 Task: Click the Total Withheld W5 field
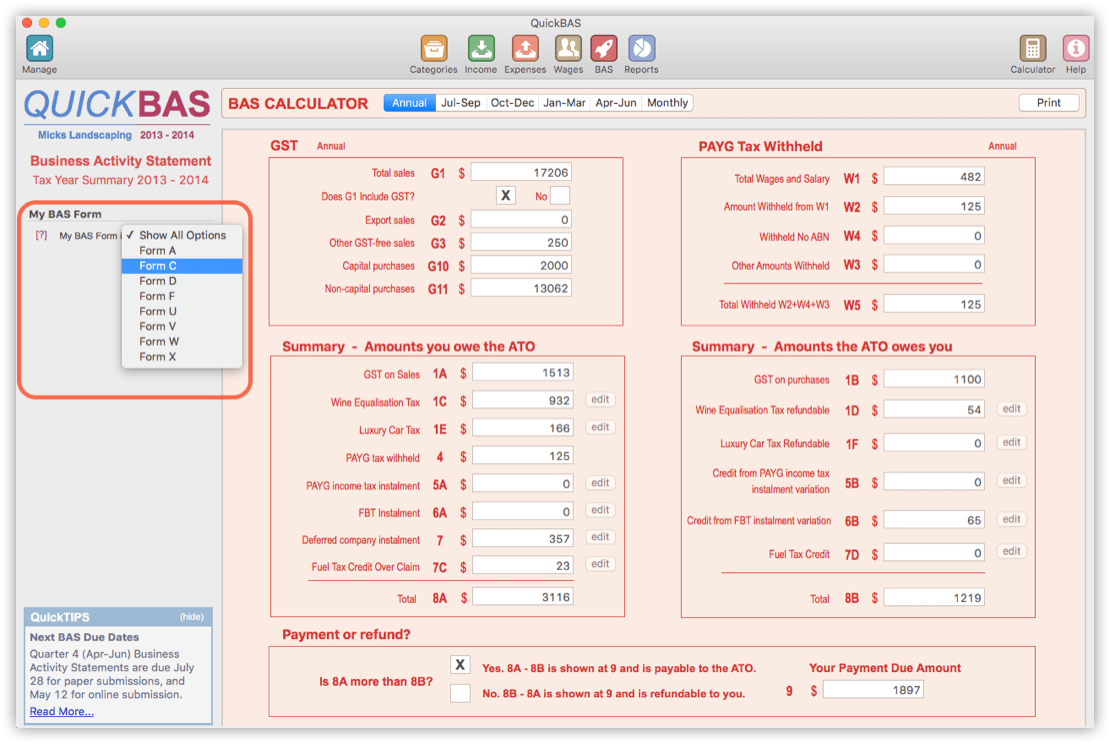(x=934, y=304)
